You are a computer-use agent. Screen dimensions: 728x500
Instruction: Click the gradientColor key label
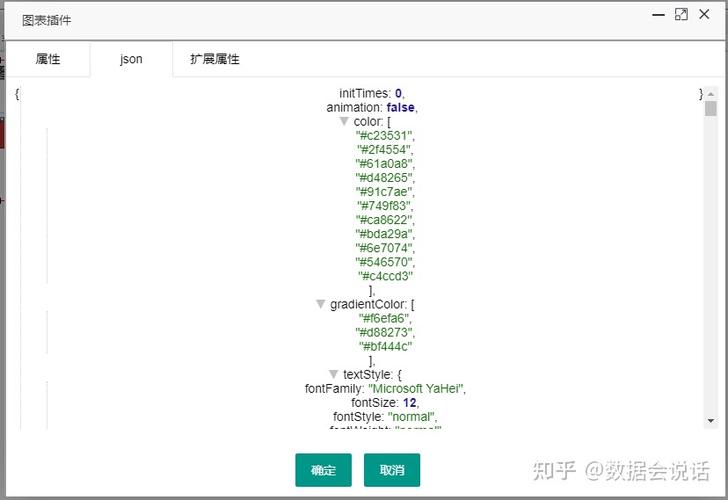[368, 304]
